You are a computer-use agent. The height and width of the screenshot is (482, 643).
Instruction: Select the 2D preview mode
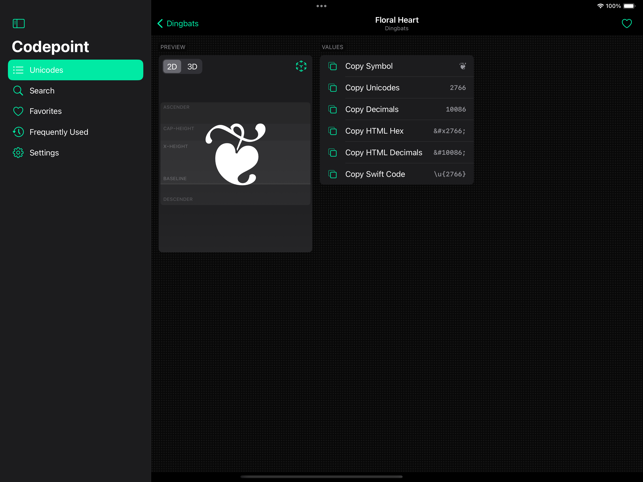pyautogui.click(x=172, y=66)
